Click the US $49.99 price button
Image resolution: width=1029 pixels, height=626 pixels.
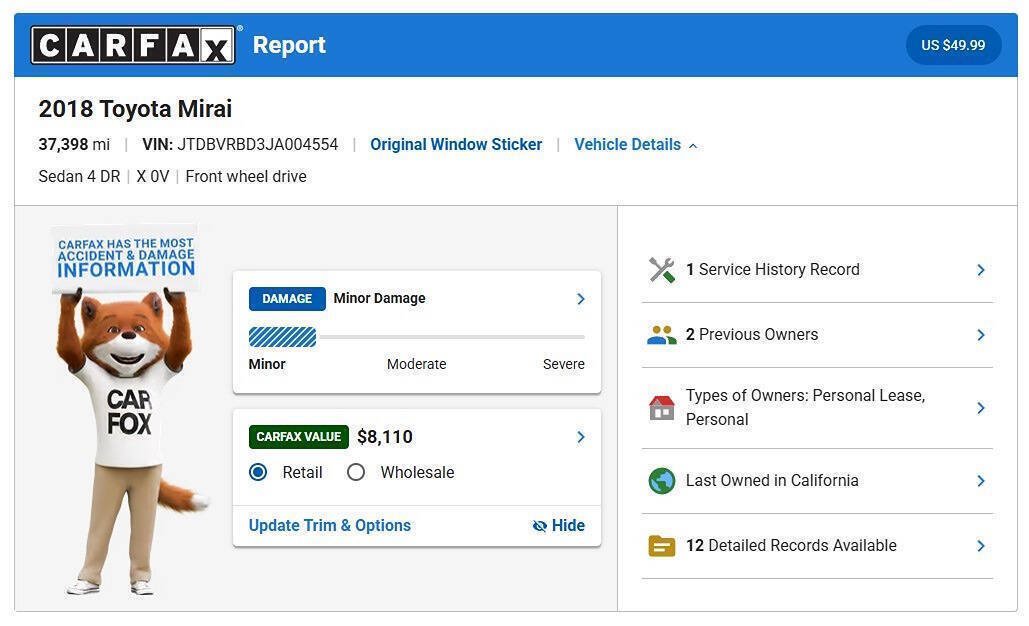pyautogui.click(x=953, y=45)
